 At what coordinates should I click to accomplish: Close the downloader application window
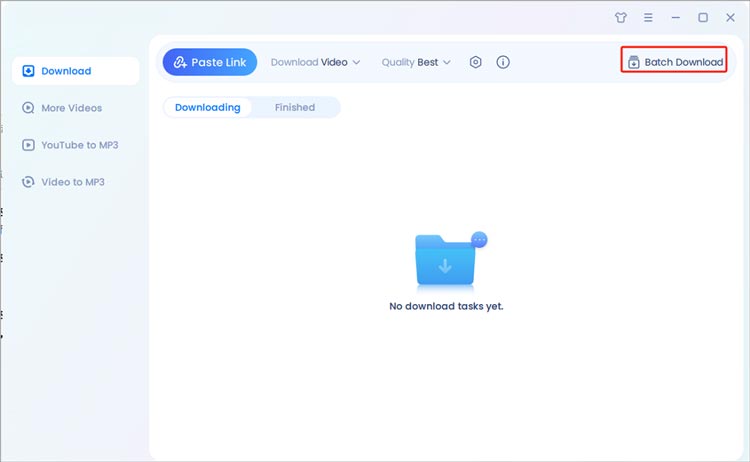click(730, 18)
